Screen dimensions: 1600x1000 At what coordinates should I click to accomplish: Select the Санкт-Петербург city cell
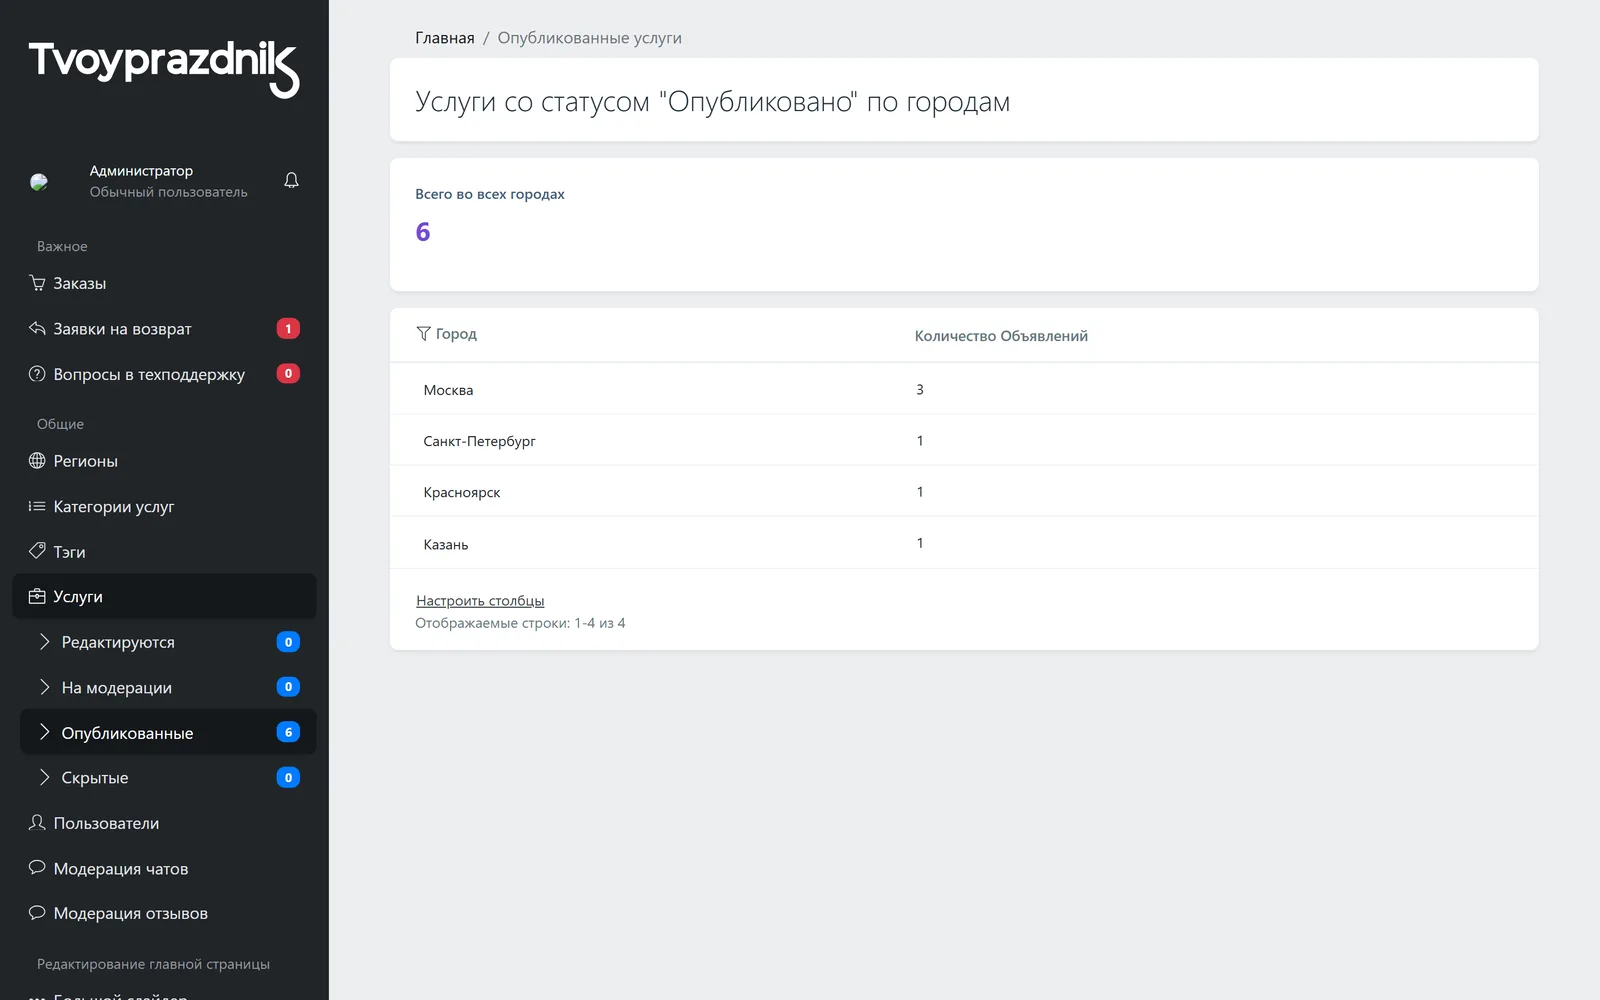tap(479, 441)
